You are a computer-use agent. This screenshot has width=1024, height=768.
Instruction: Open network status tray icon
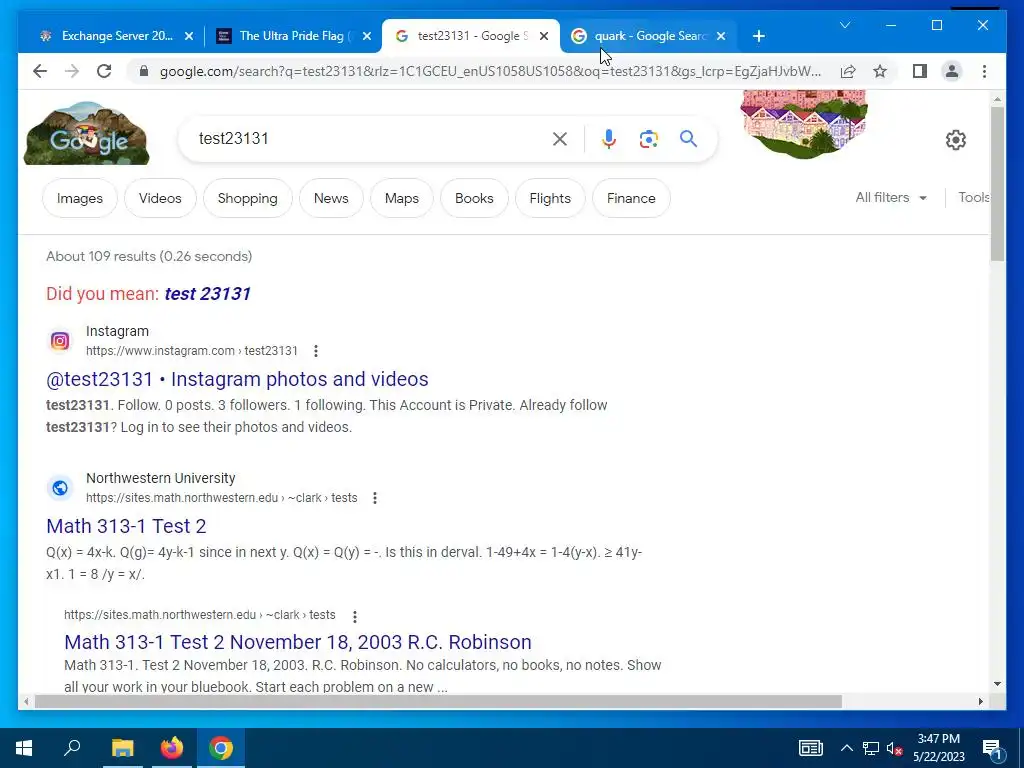[x=871, y=748]
